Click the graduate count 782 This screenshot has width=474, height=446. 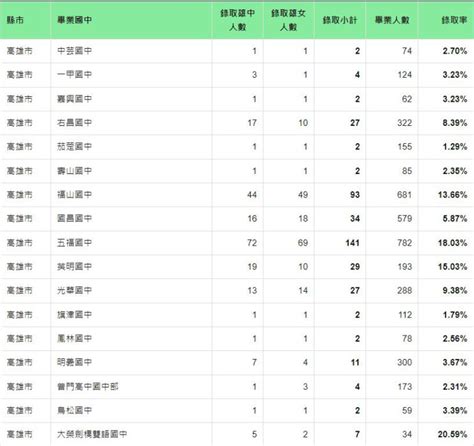(x=405, y=243)
